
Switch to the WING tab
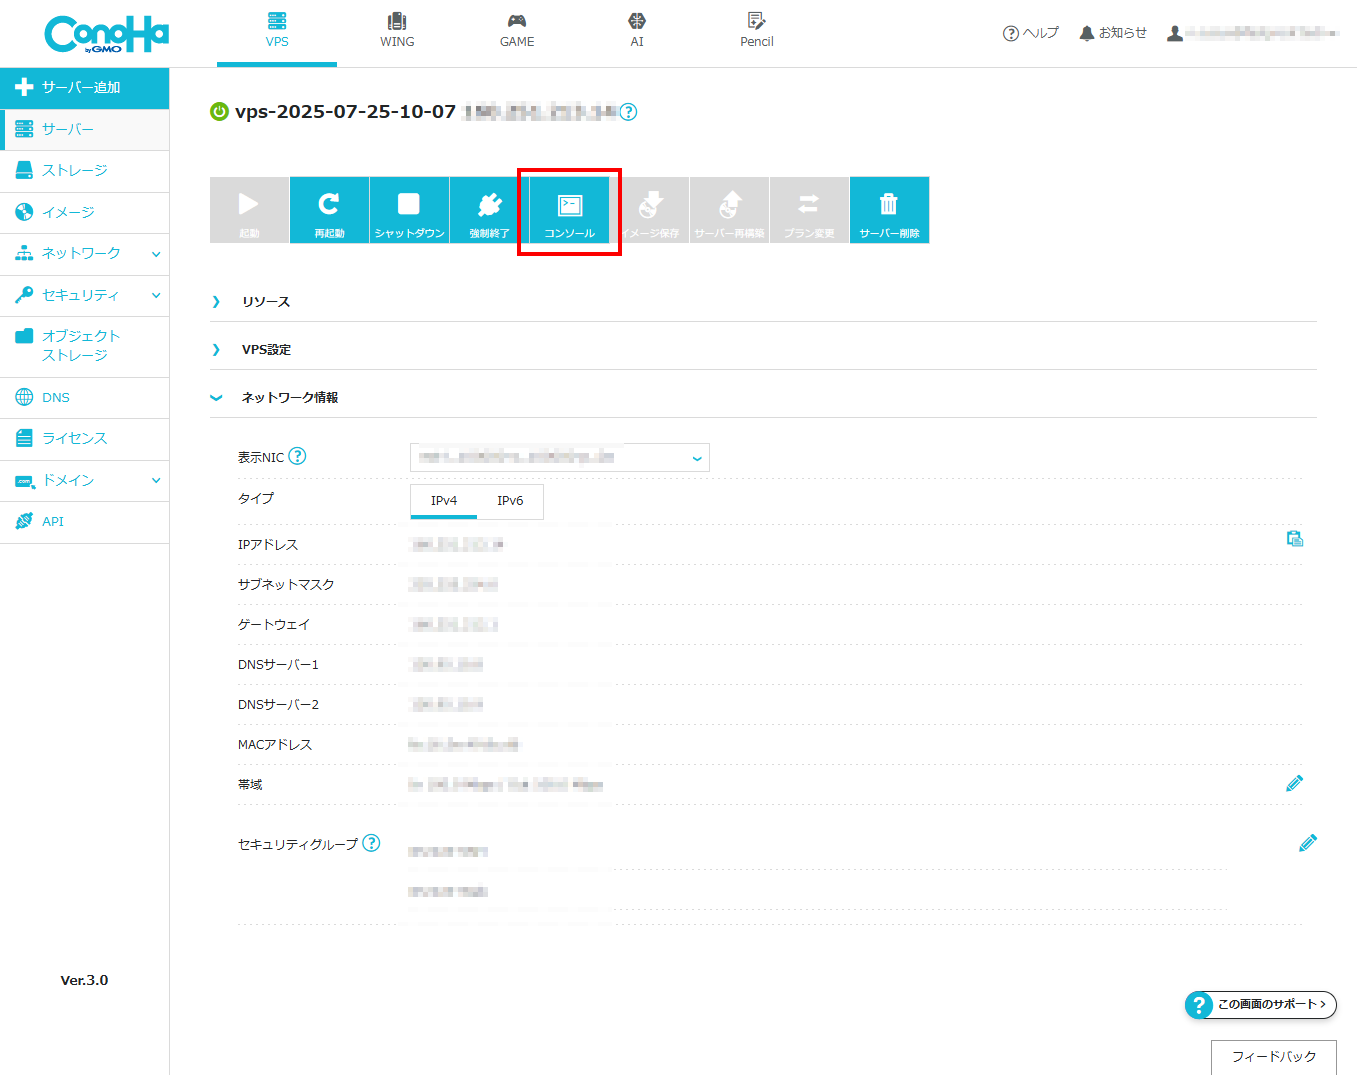[397, 31]
